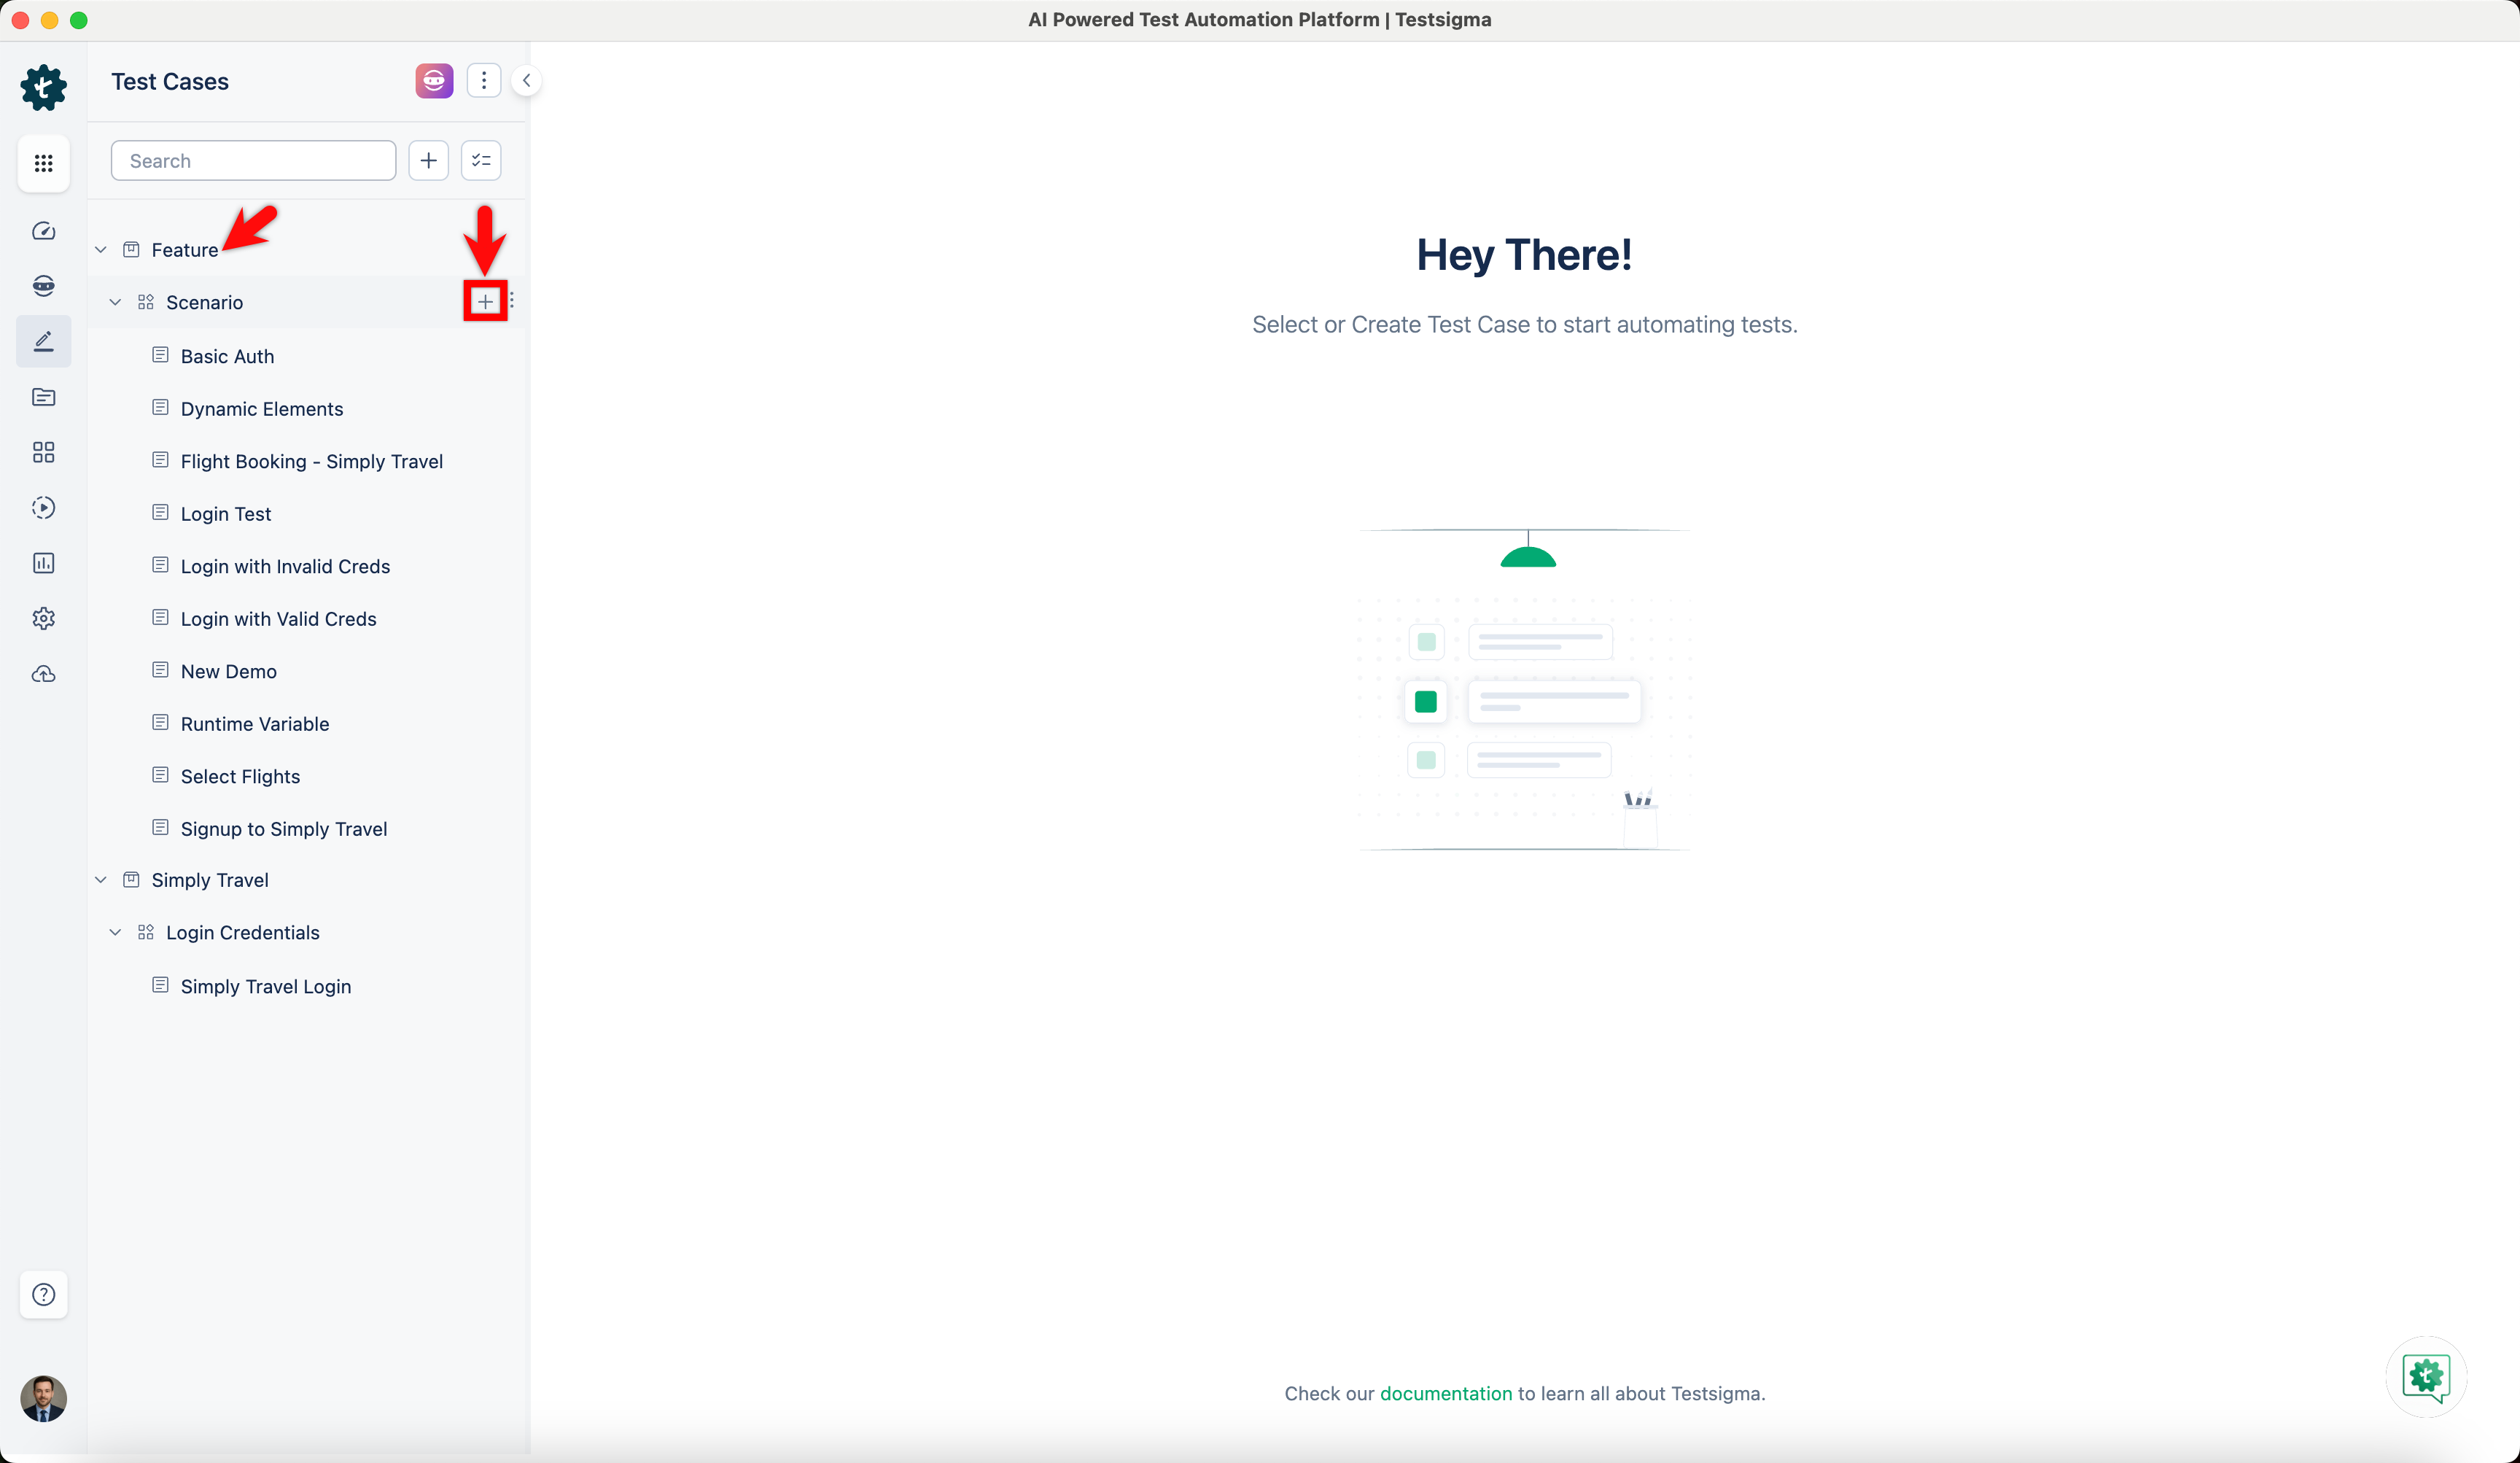This screenshot has height=1463, width=2520.
Task: Open Settings via the gear icon
Action: [43, 618]
